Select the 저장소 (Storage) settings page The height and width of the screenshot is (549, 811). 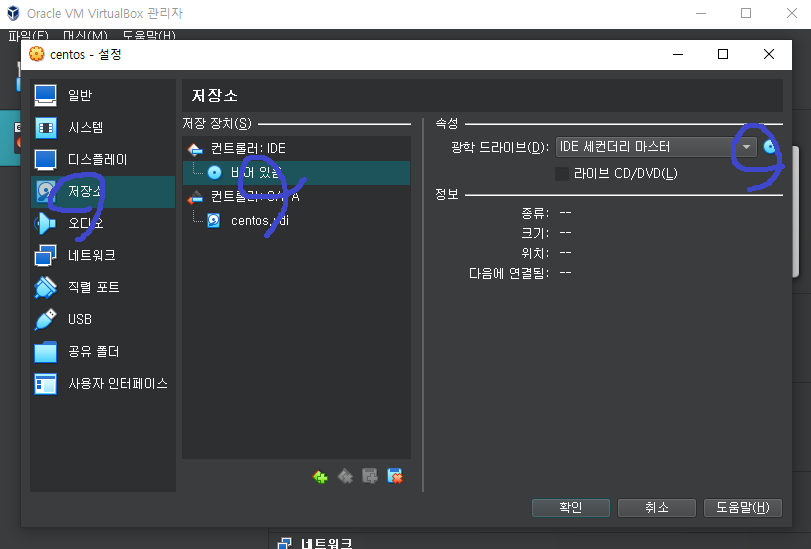tap(103, 191)
